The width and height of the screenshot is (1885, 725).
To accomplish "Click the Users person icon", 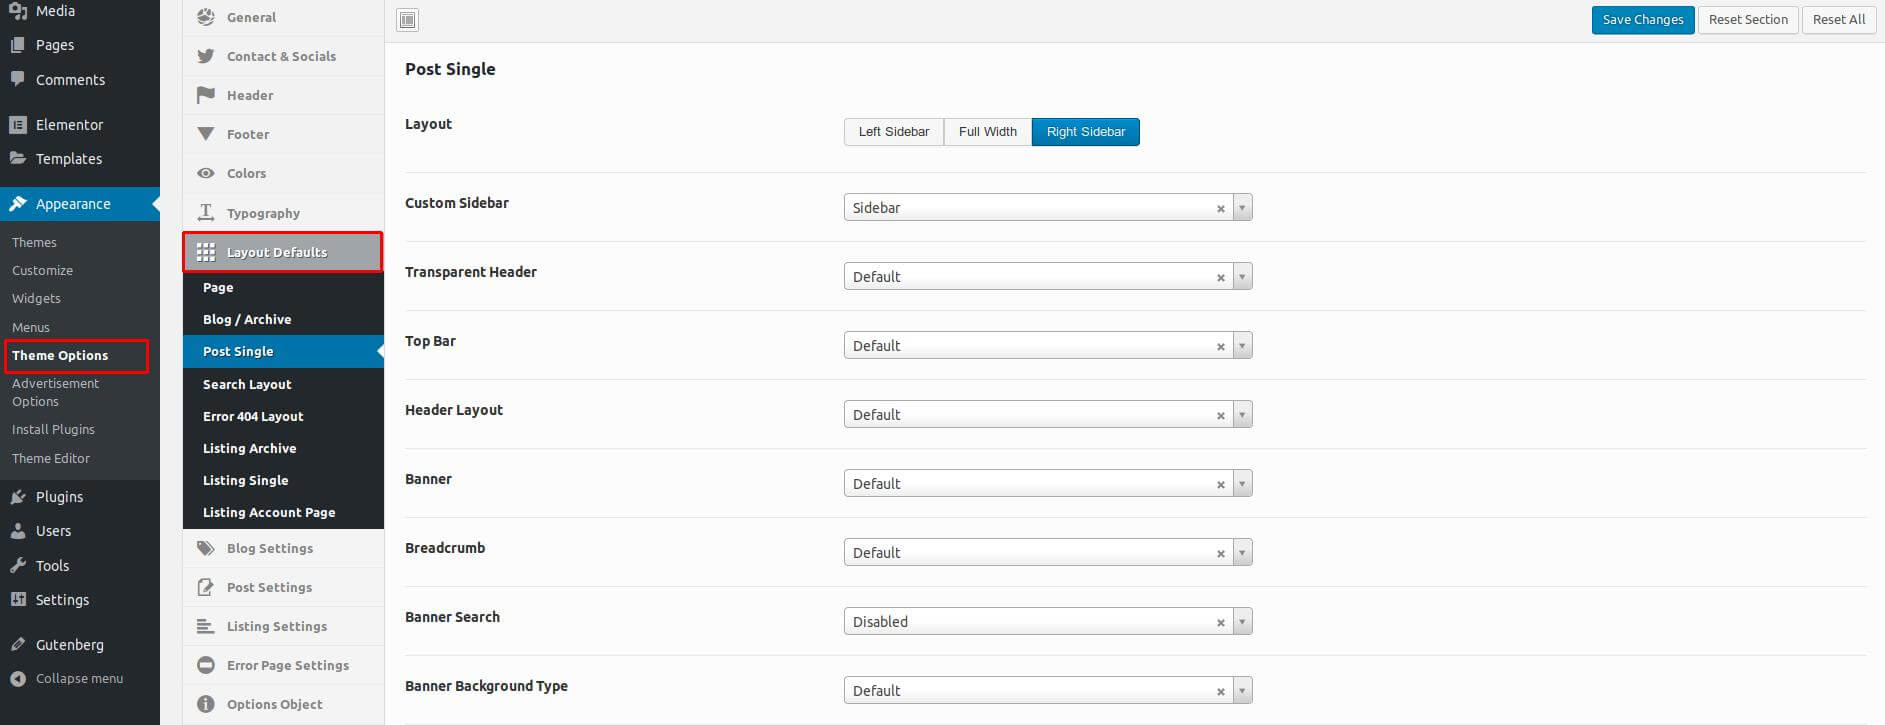I will tap(17, 531).
